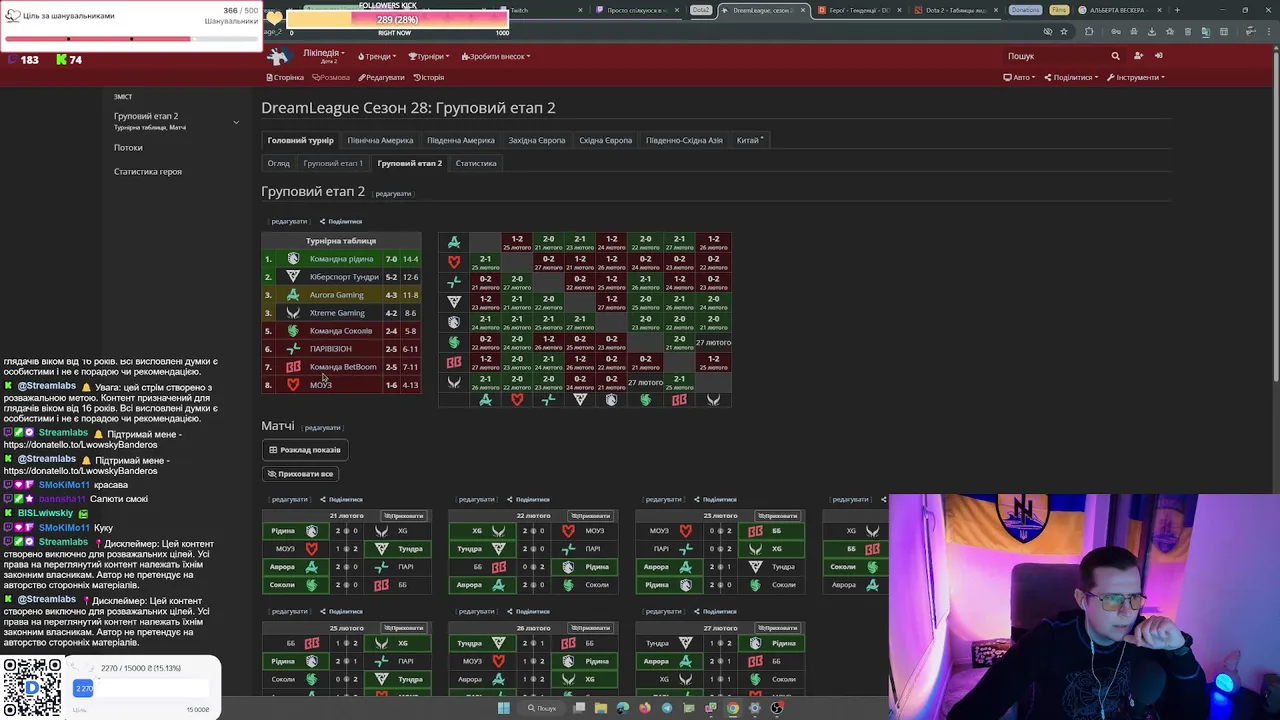The image size is (1280, 720).
Task: Open File Explorer from the taskbar
Action: (601, 708)
